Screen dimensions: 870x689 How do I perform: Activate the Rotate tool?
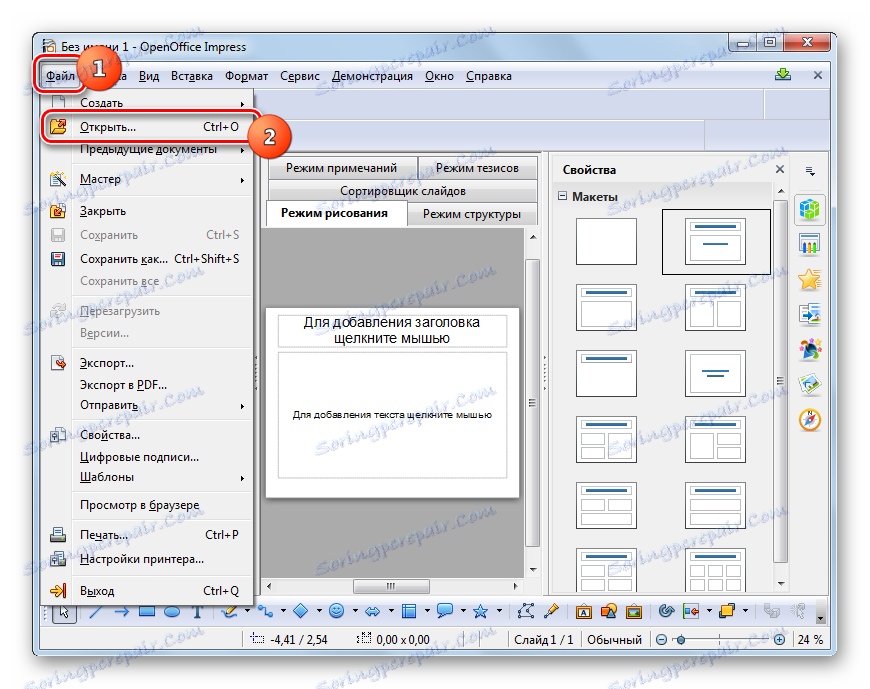(666, 611)
